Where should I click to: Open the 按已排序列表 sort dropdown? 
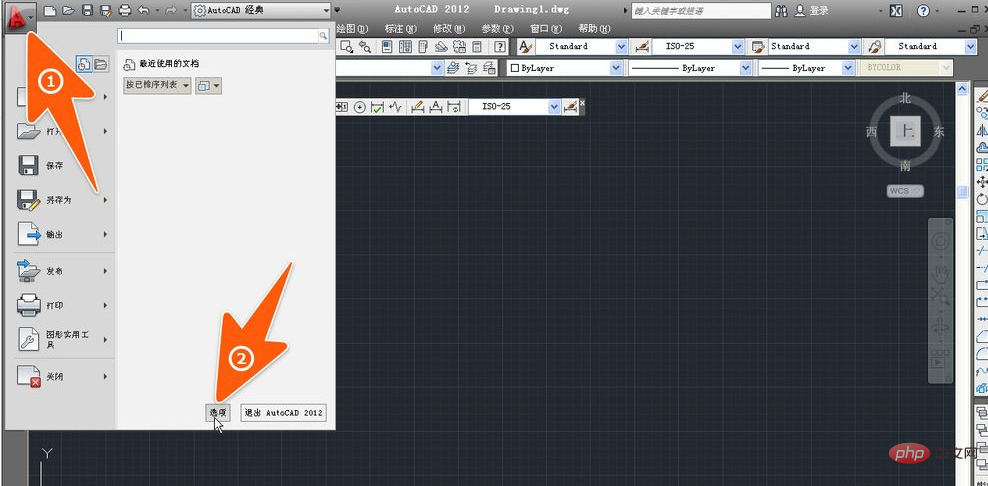point(157,86)
